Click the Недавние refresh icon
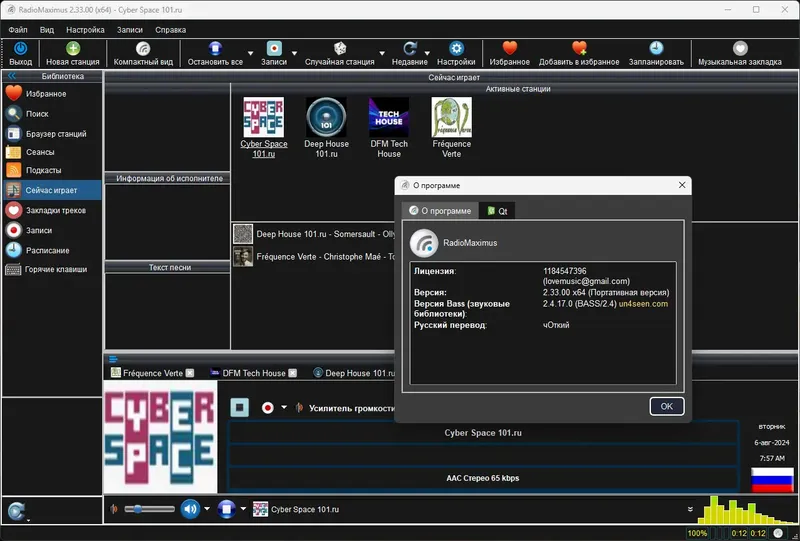800x541 pixels. [410, 48]
